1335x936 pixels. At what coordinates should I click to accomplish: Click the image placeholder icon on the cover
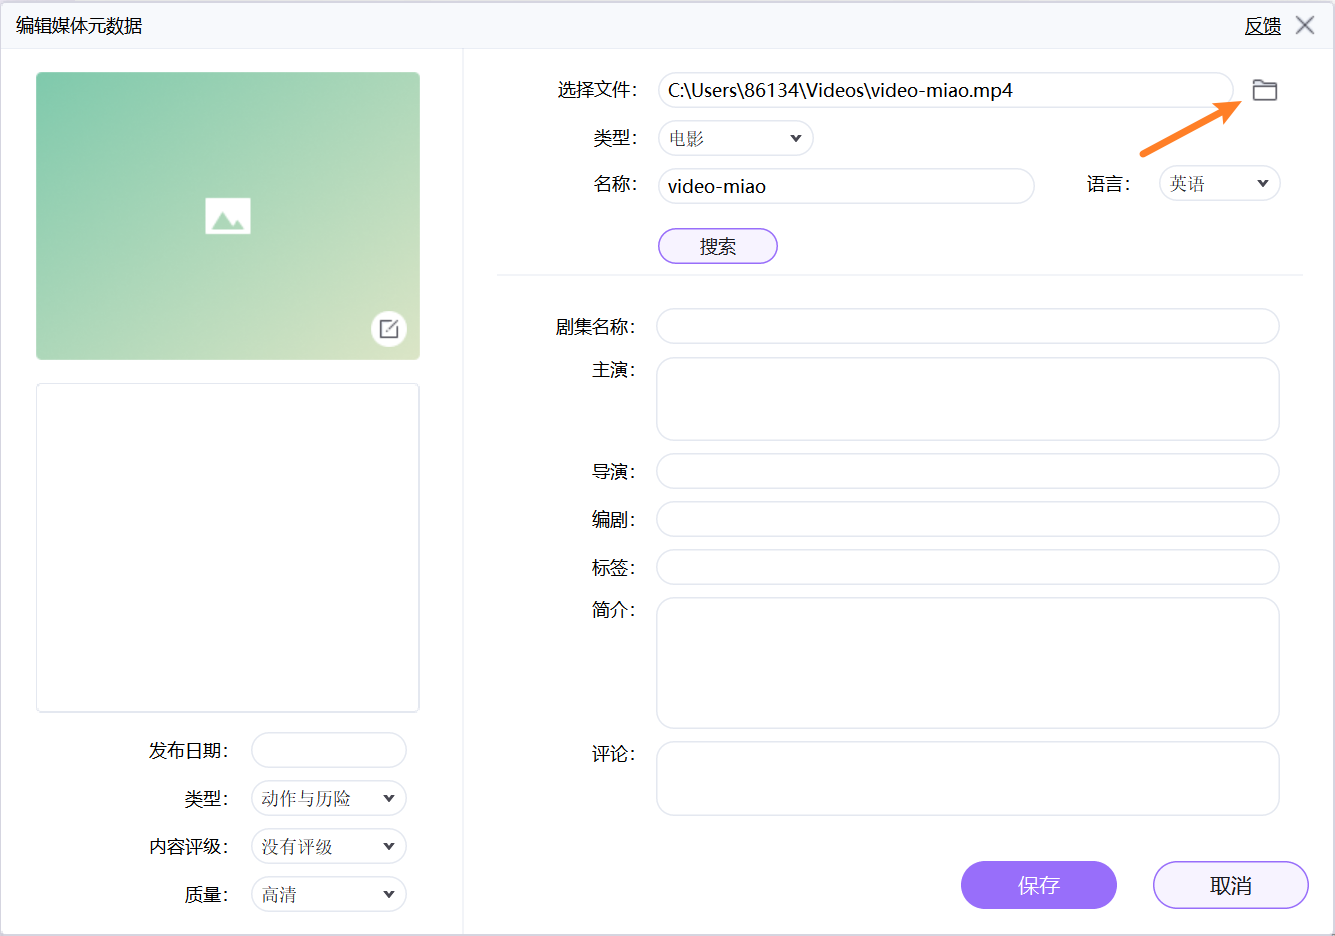227,215
